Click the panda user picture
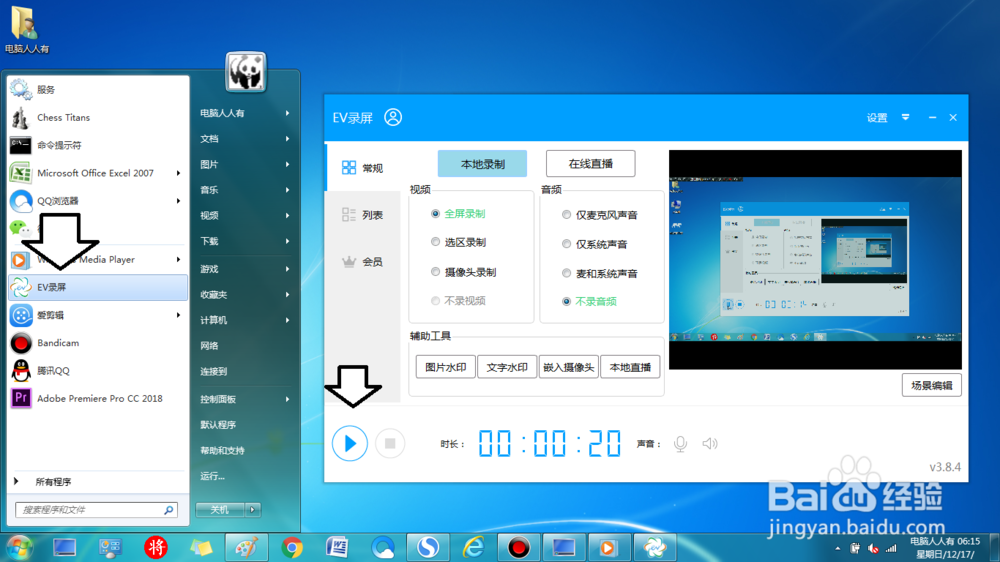This screenshot has height=562, width=1000. click(x=246, y=72)
